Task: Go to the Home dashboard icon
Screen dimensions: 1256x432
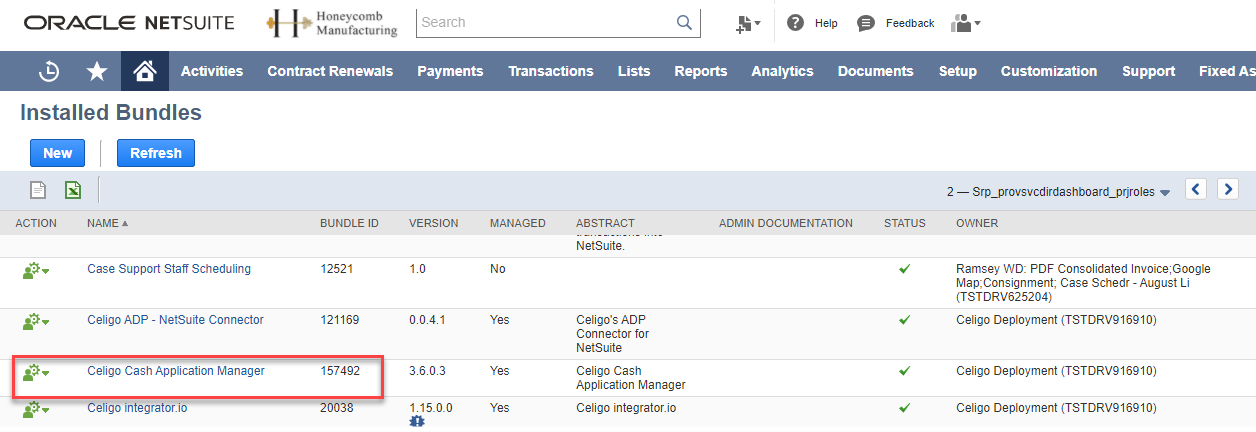Action: pos(145,71)
